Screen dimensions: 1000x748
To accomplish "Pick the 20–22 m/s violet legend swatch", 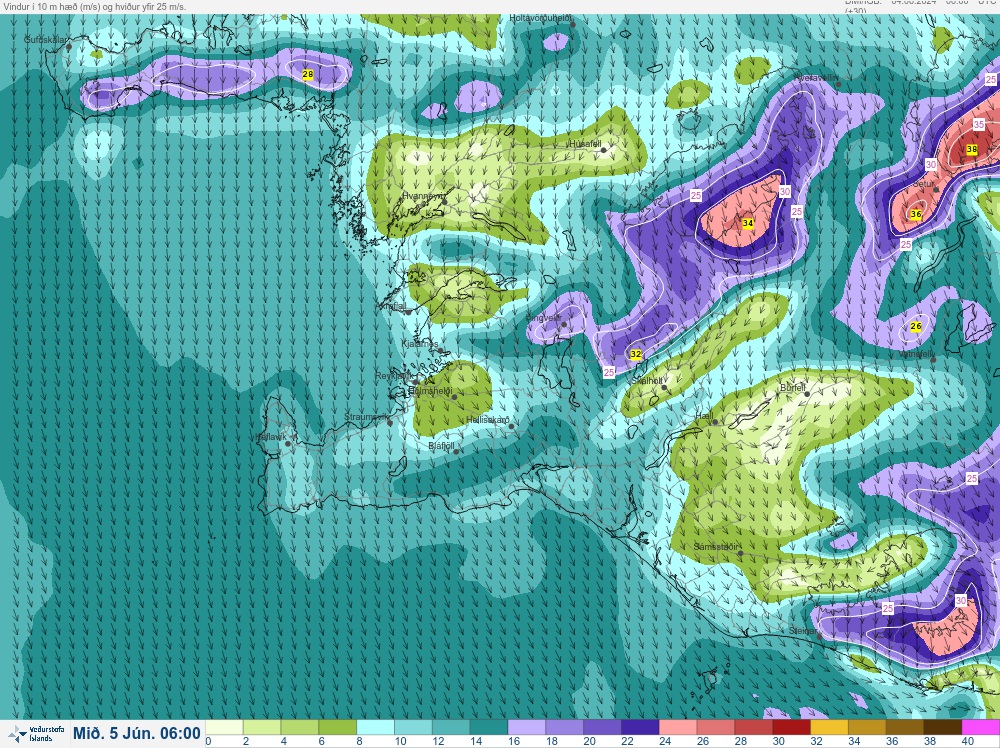I will [x=603, y=728].
